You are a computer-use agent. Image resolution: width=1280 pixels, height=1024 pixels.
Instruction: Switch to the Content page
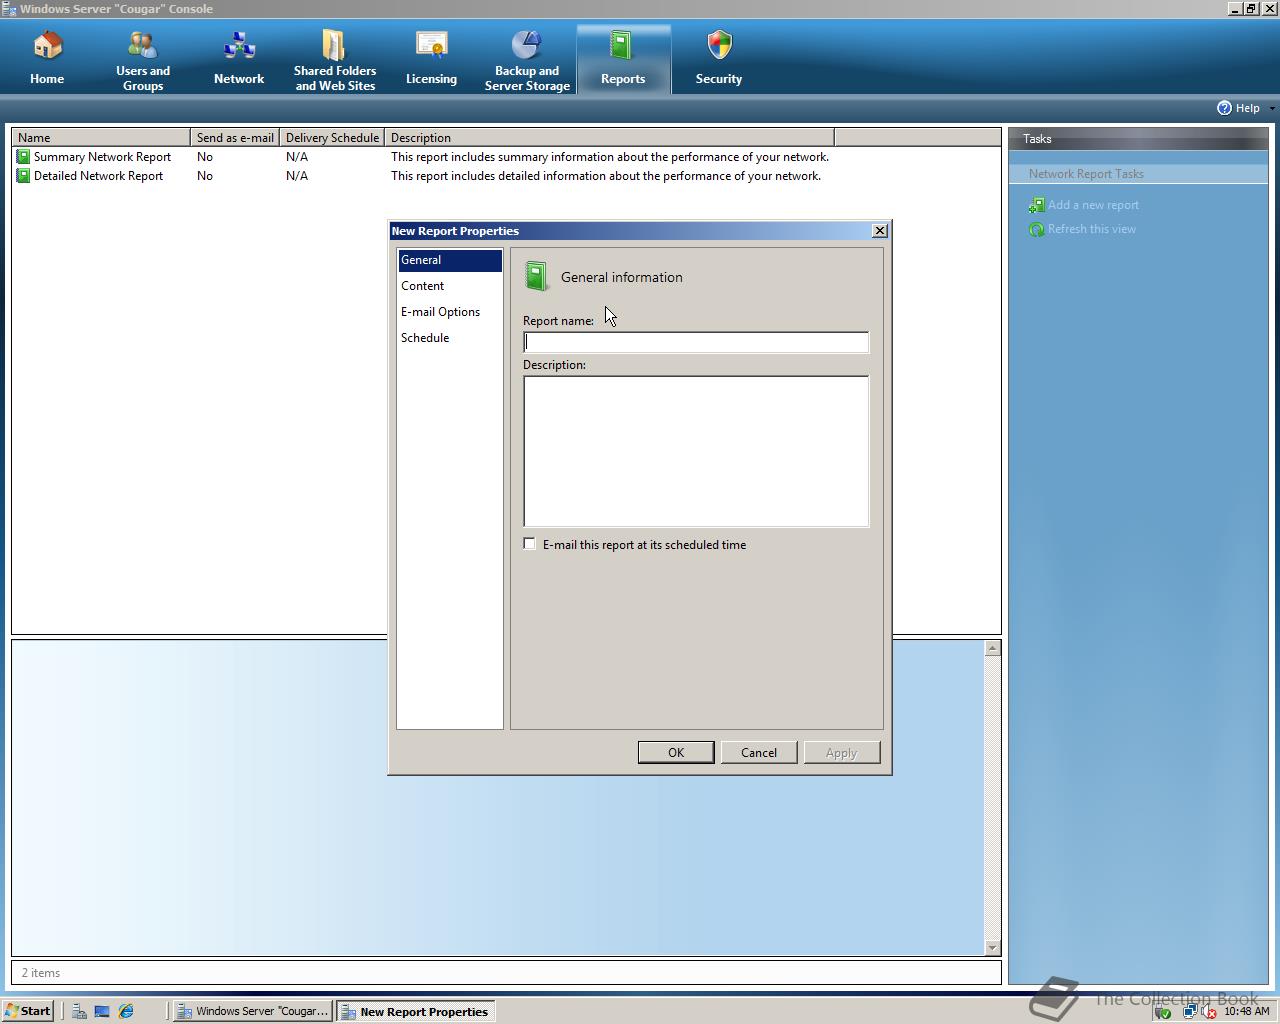[x=450, y=286]
